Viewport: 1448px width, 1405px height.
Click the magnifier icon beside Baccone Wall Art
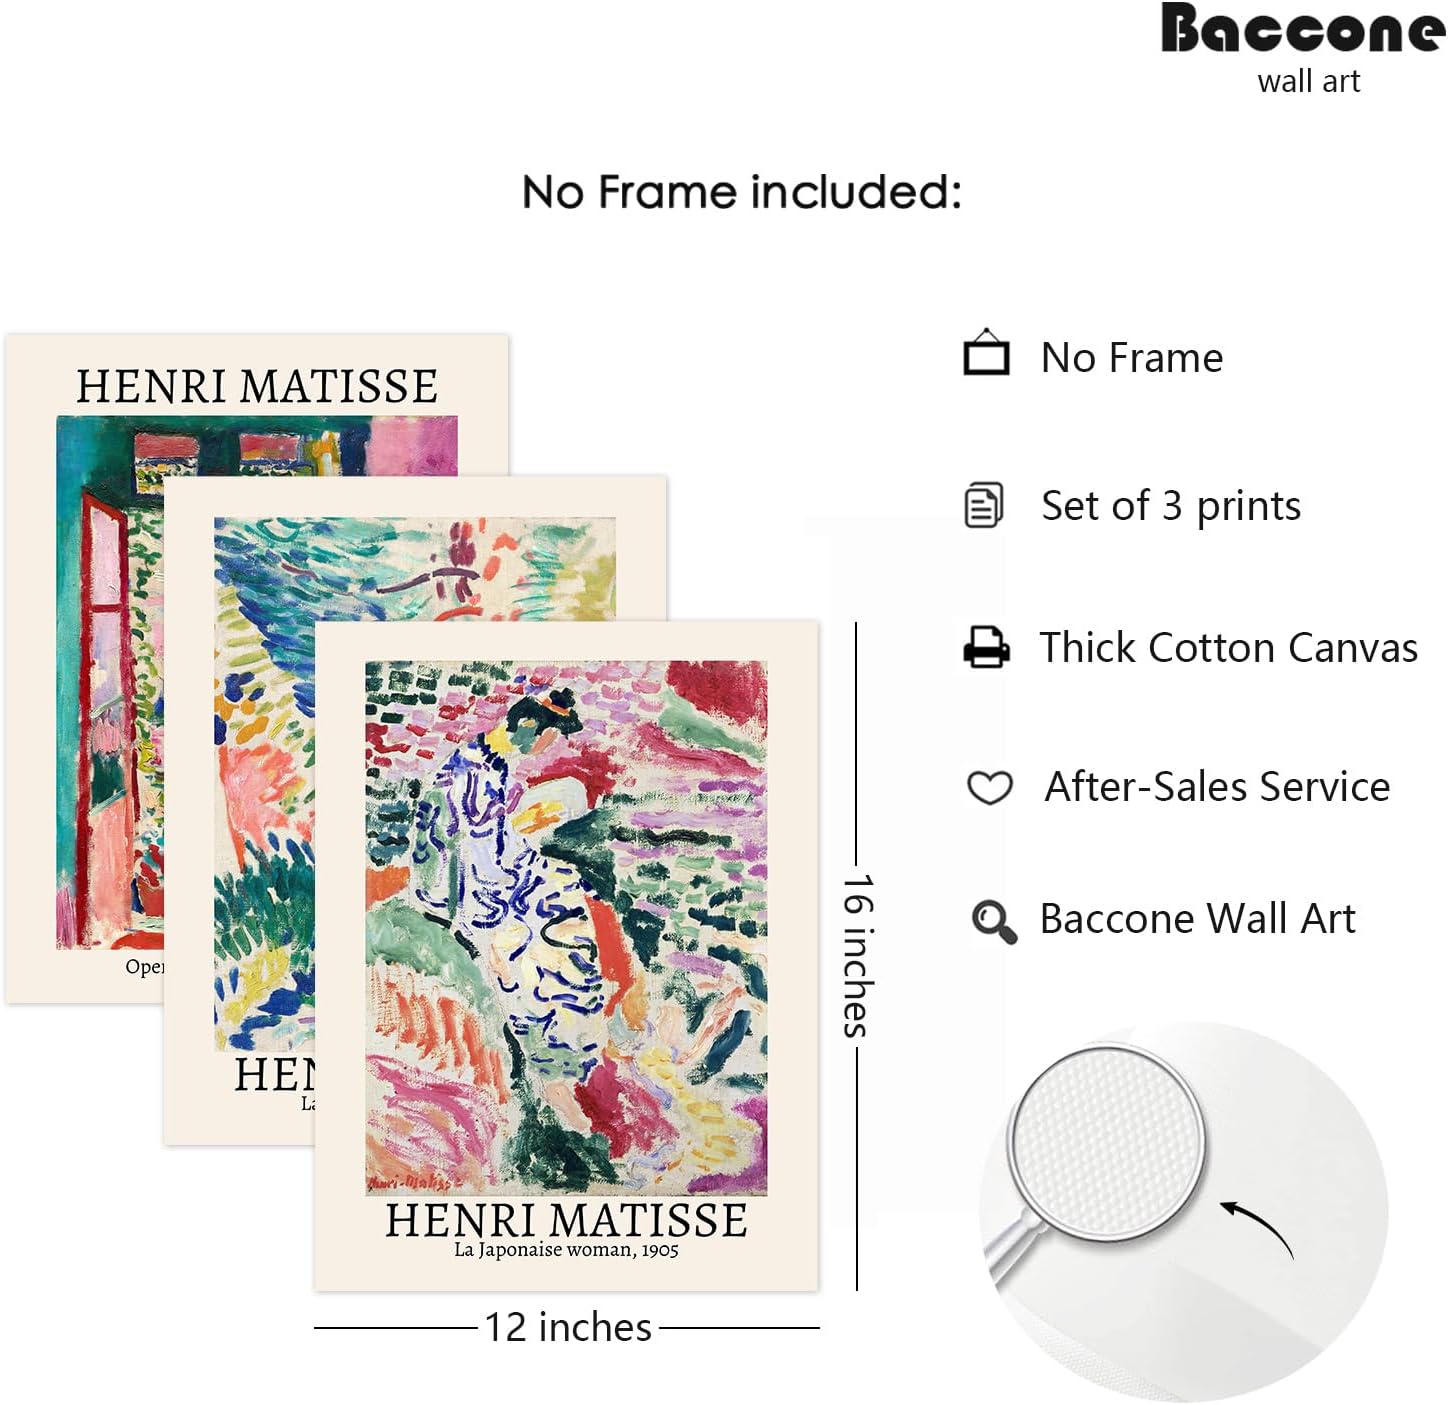pyautogui.click(x=994, y=921)
